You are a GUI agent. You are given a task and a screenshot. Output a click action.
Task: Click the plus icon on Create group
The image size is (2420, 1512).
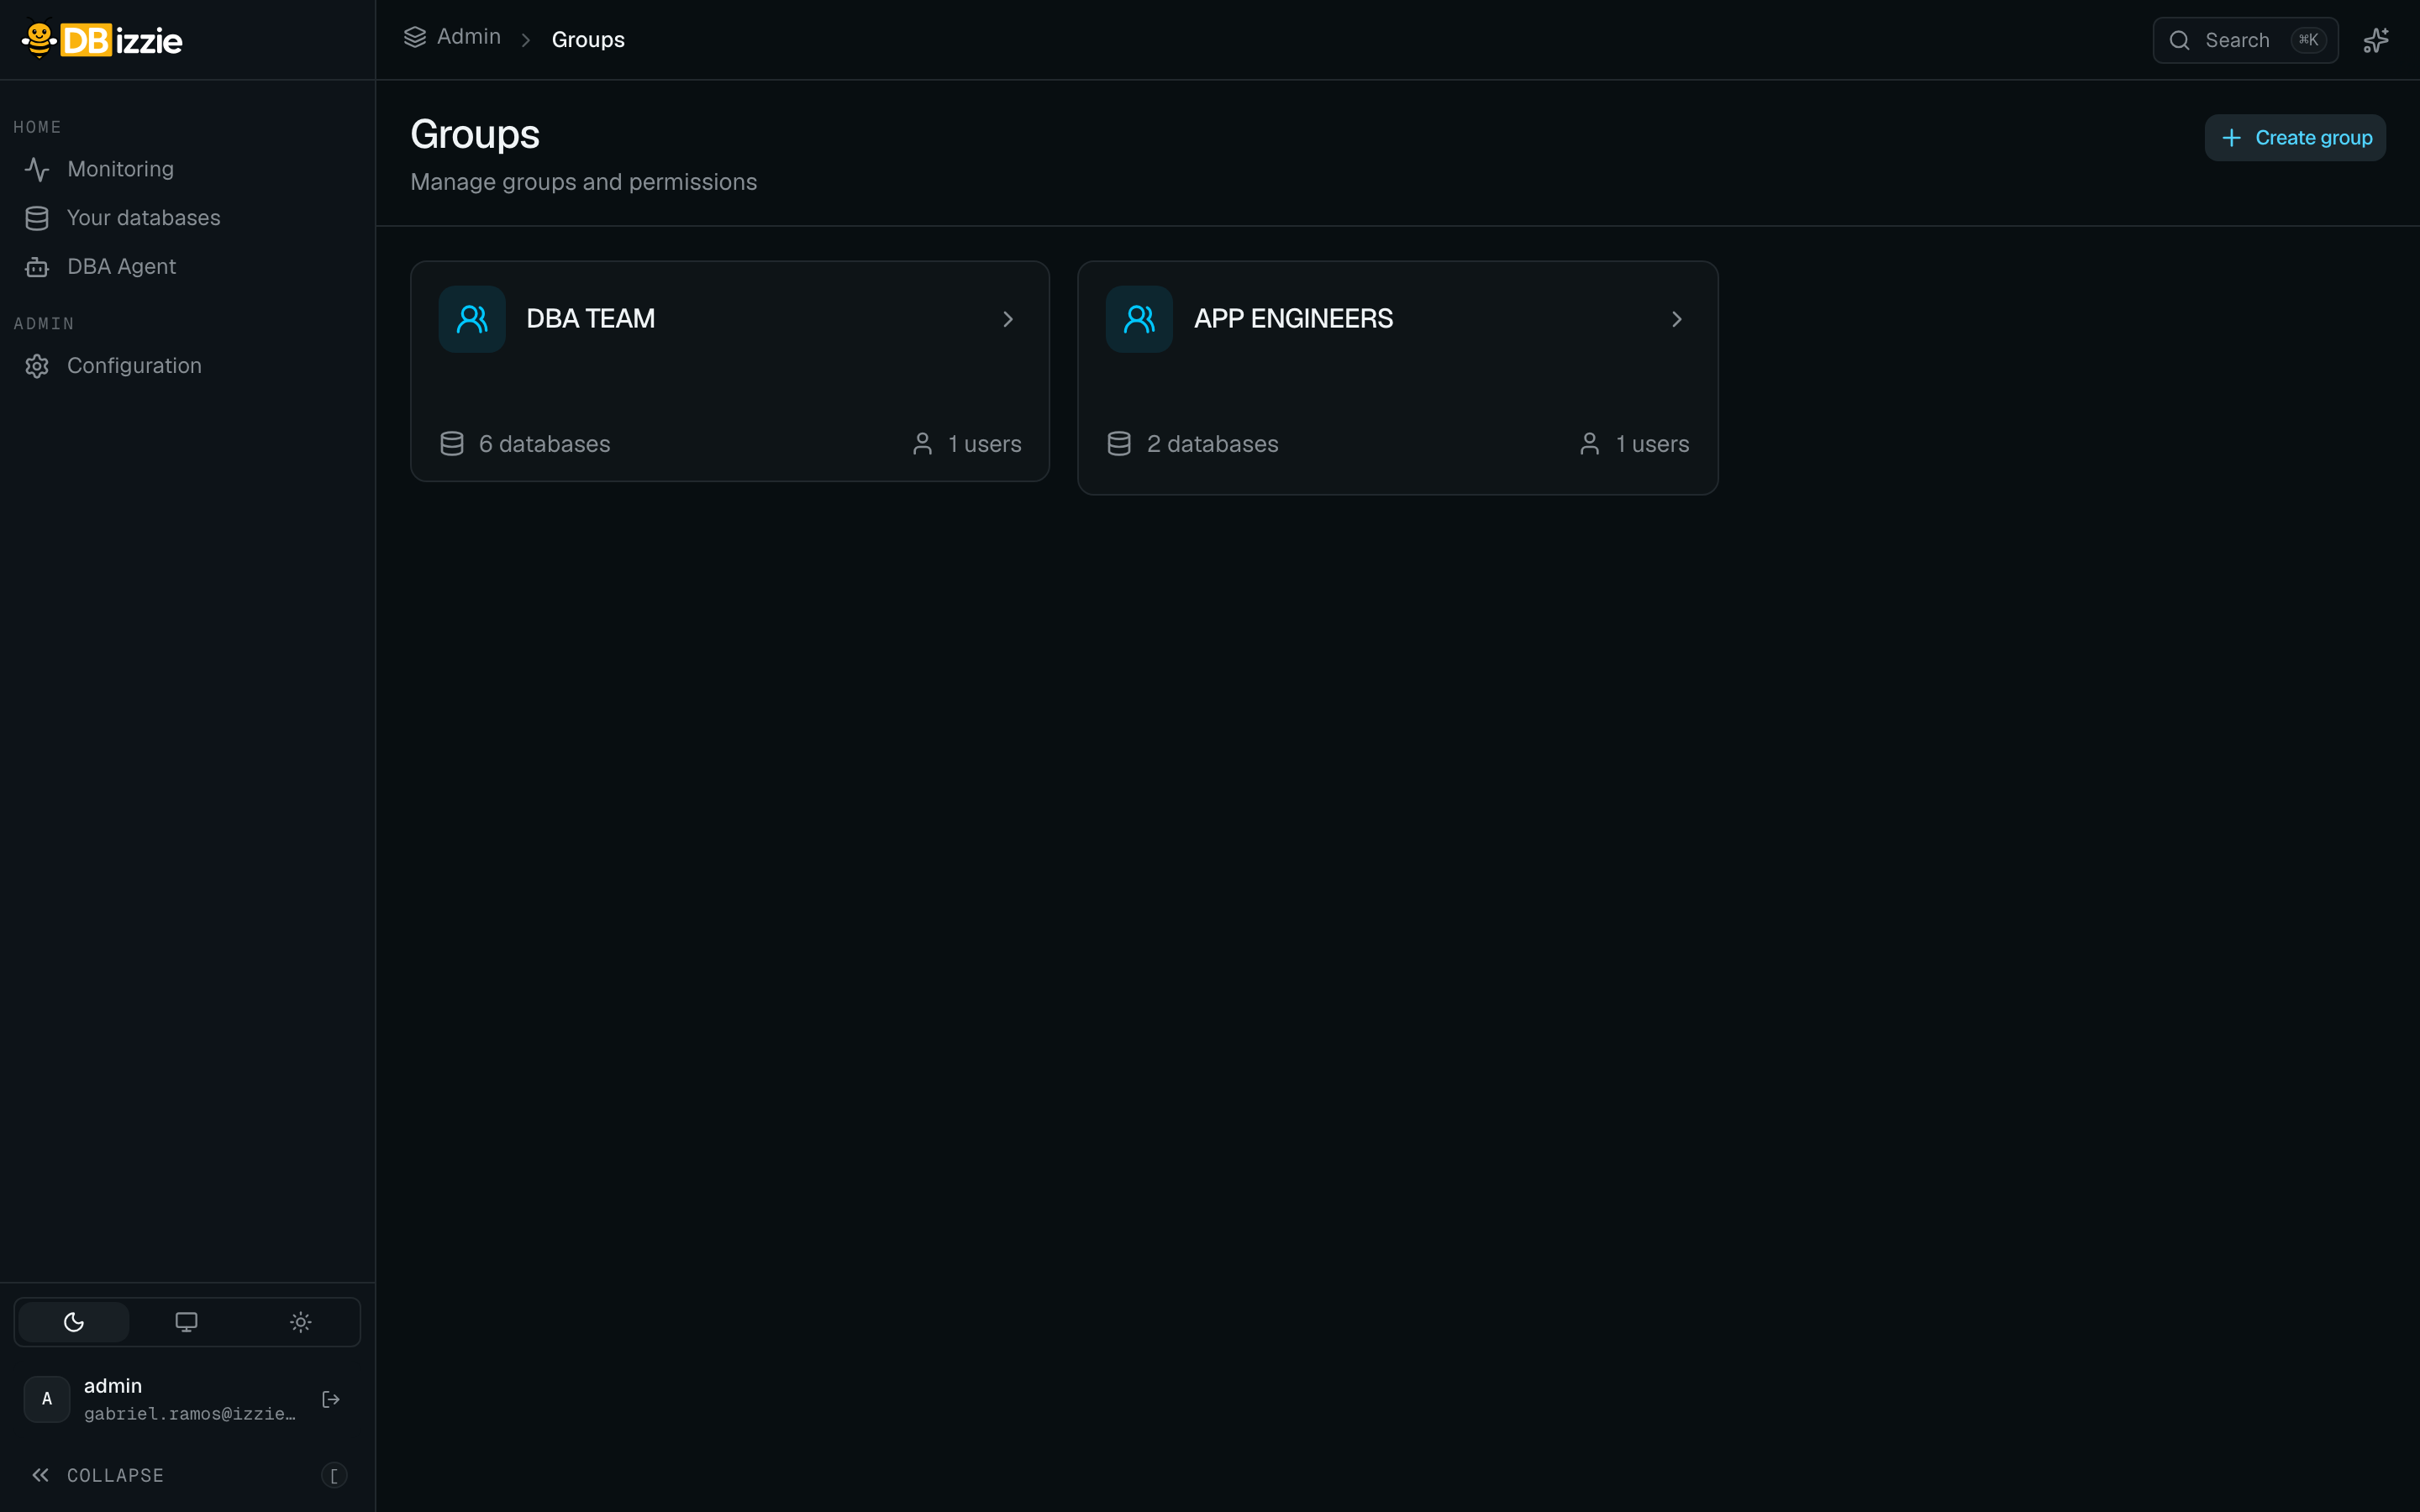coord(2231,138)
